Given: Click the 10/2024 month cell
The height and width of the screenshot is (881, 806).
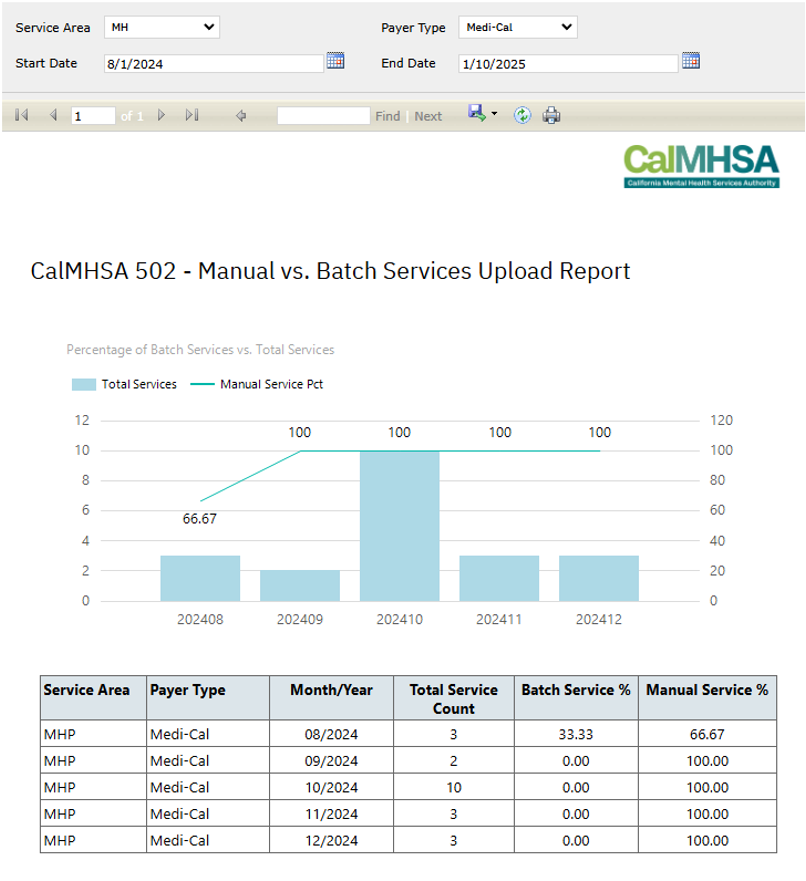Looking at the screenshot, I should point(331,787).
